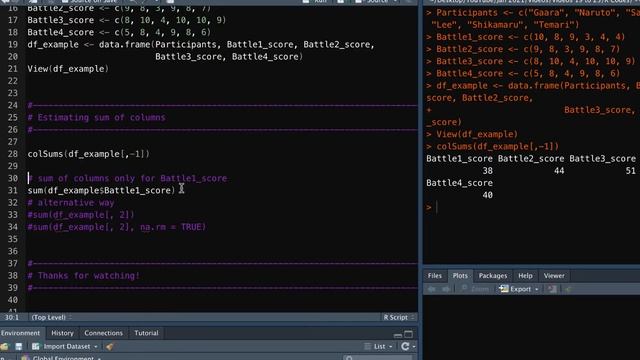
Task: Click the console prompt input line
Action: 531,207
